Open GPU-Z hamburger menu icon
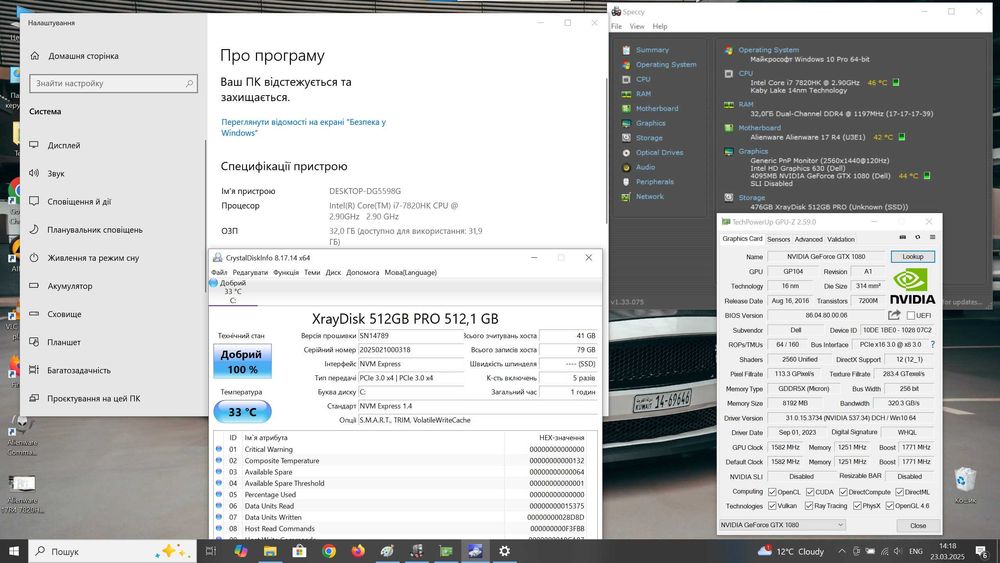 tap(932, 237)
